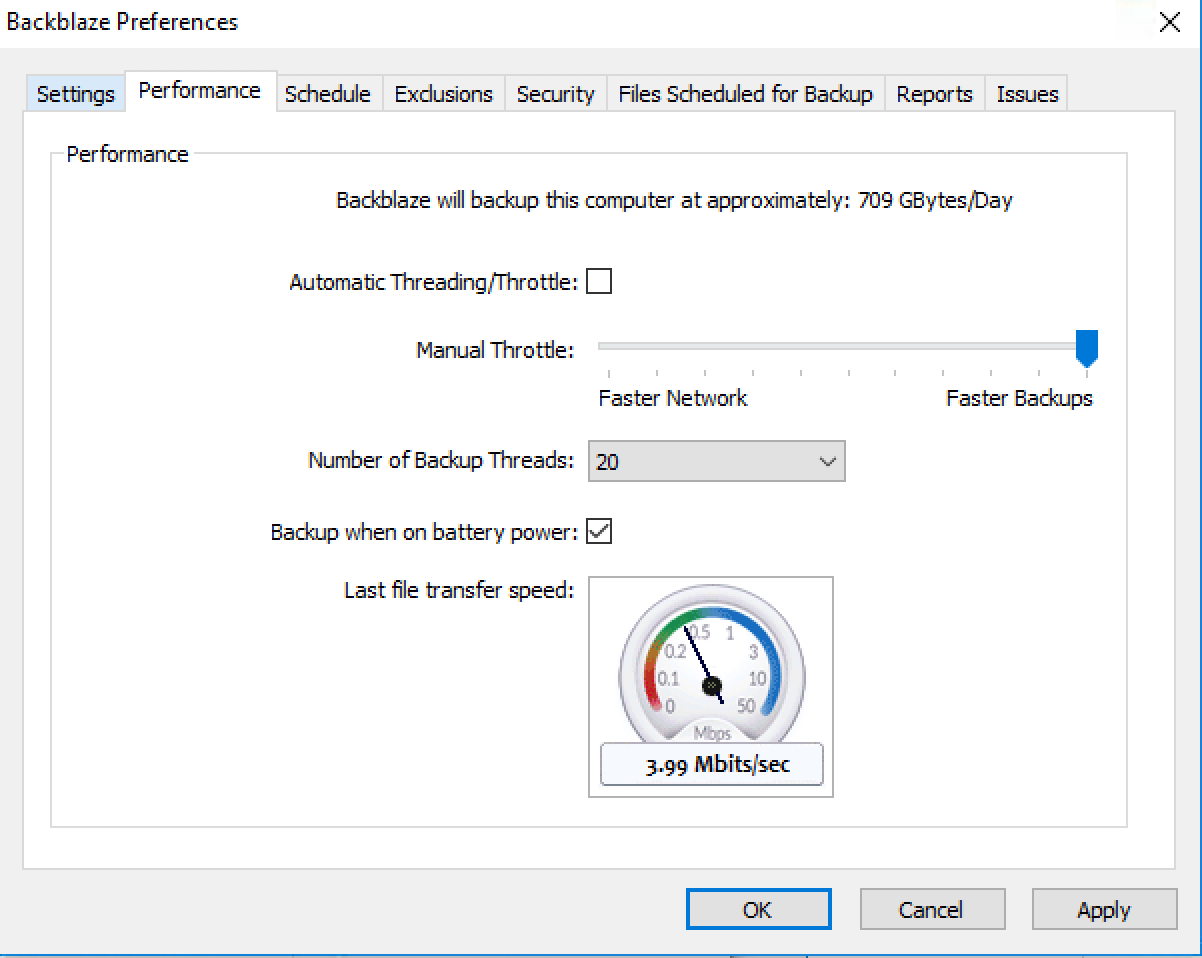Click the Last file transfer speed label
The height and width of the screenshot is (958, 1202).
click(459, 590)
